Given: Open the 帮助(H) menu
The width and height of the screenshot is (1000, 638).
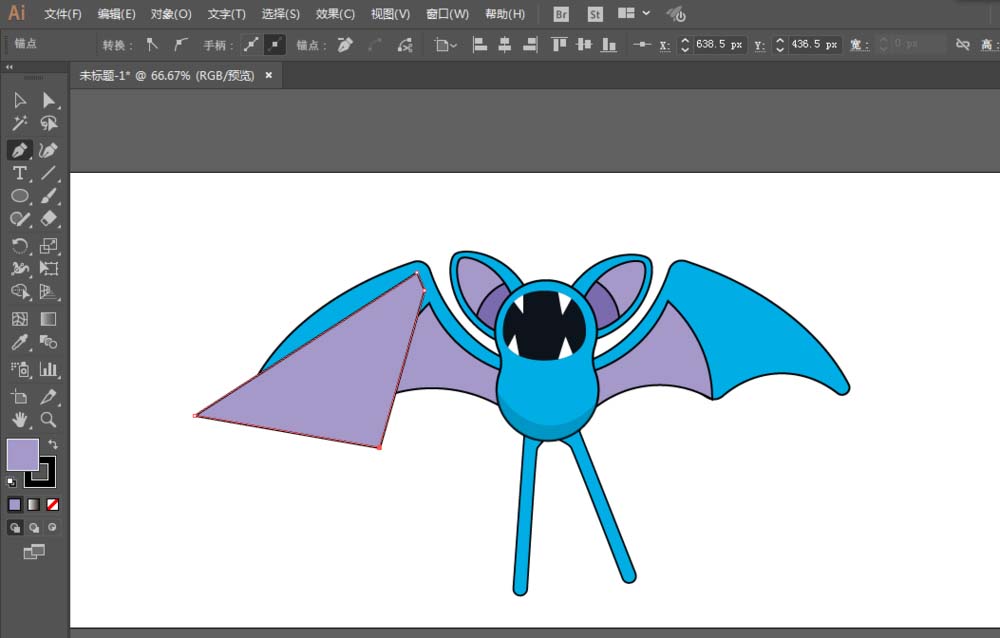Looking at the screenshot, I should point(505,14).
